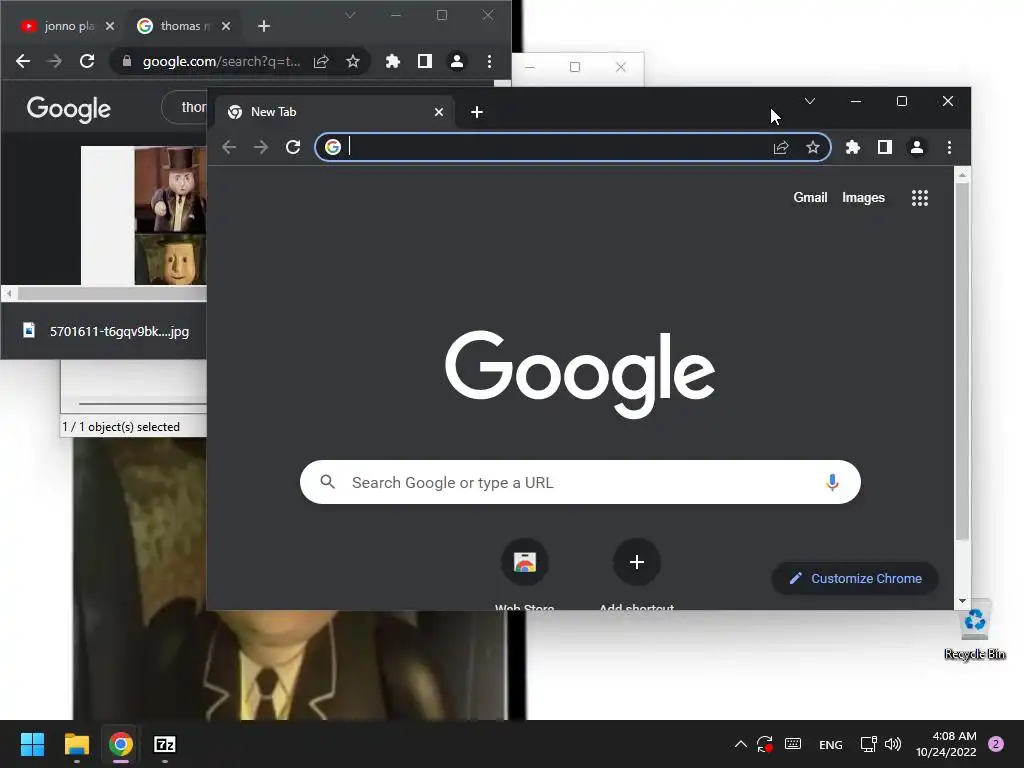Switch to thomas Google tab in back window
Image resolution: width=1024 pixels, height=768 pixels.
click(183, 26)
